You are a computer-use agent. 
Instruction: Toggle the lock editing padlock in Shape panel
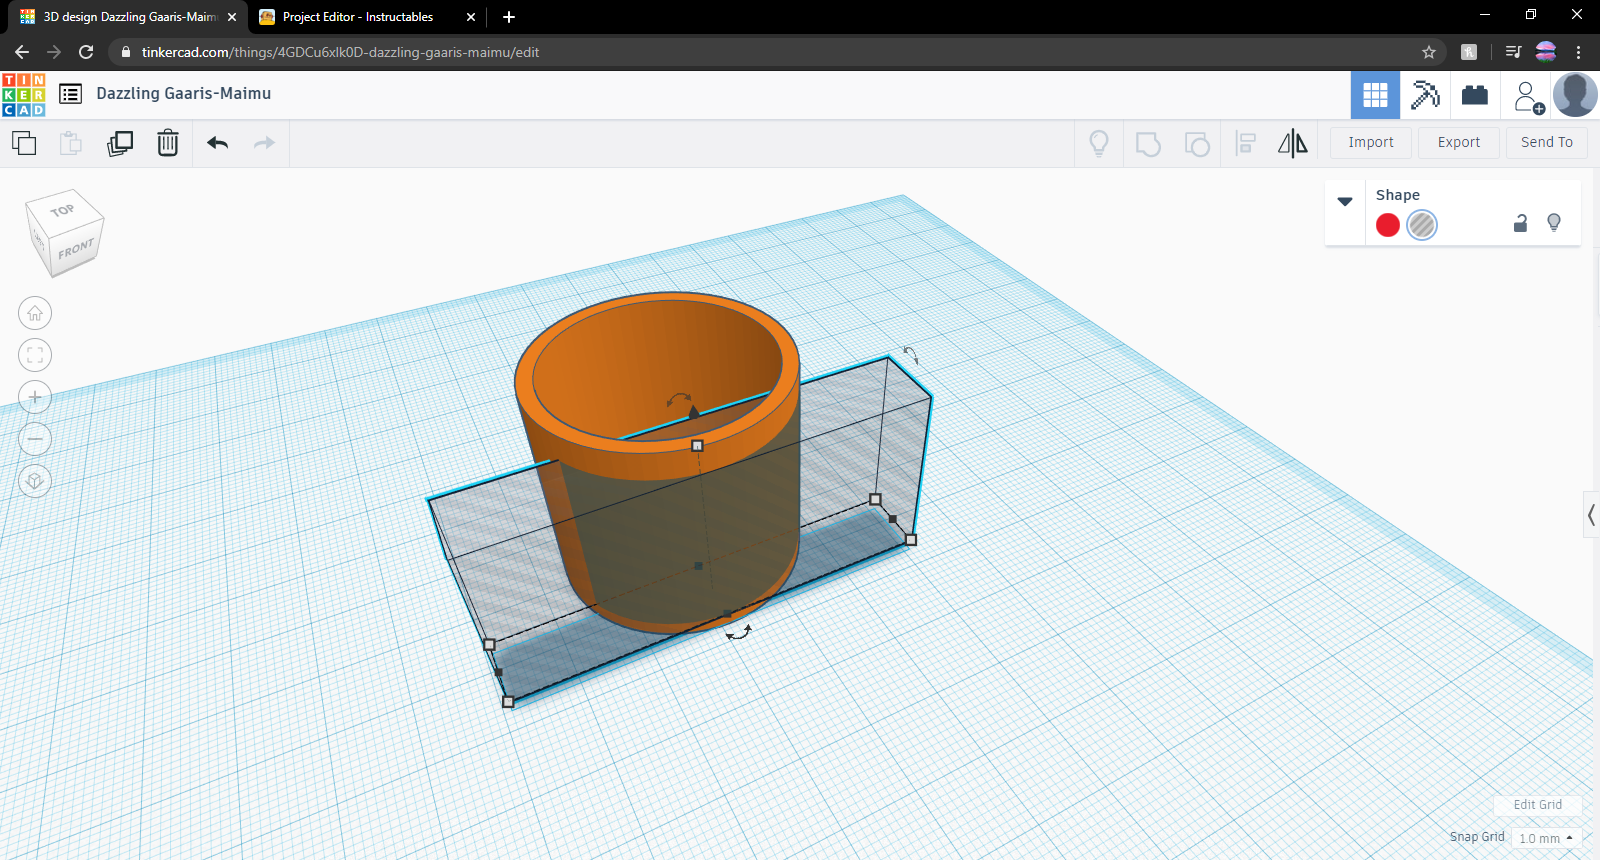coord(1521,223)
